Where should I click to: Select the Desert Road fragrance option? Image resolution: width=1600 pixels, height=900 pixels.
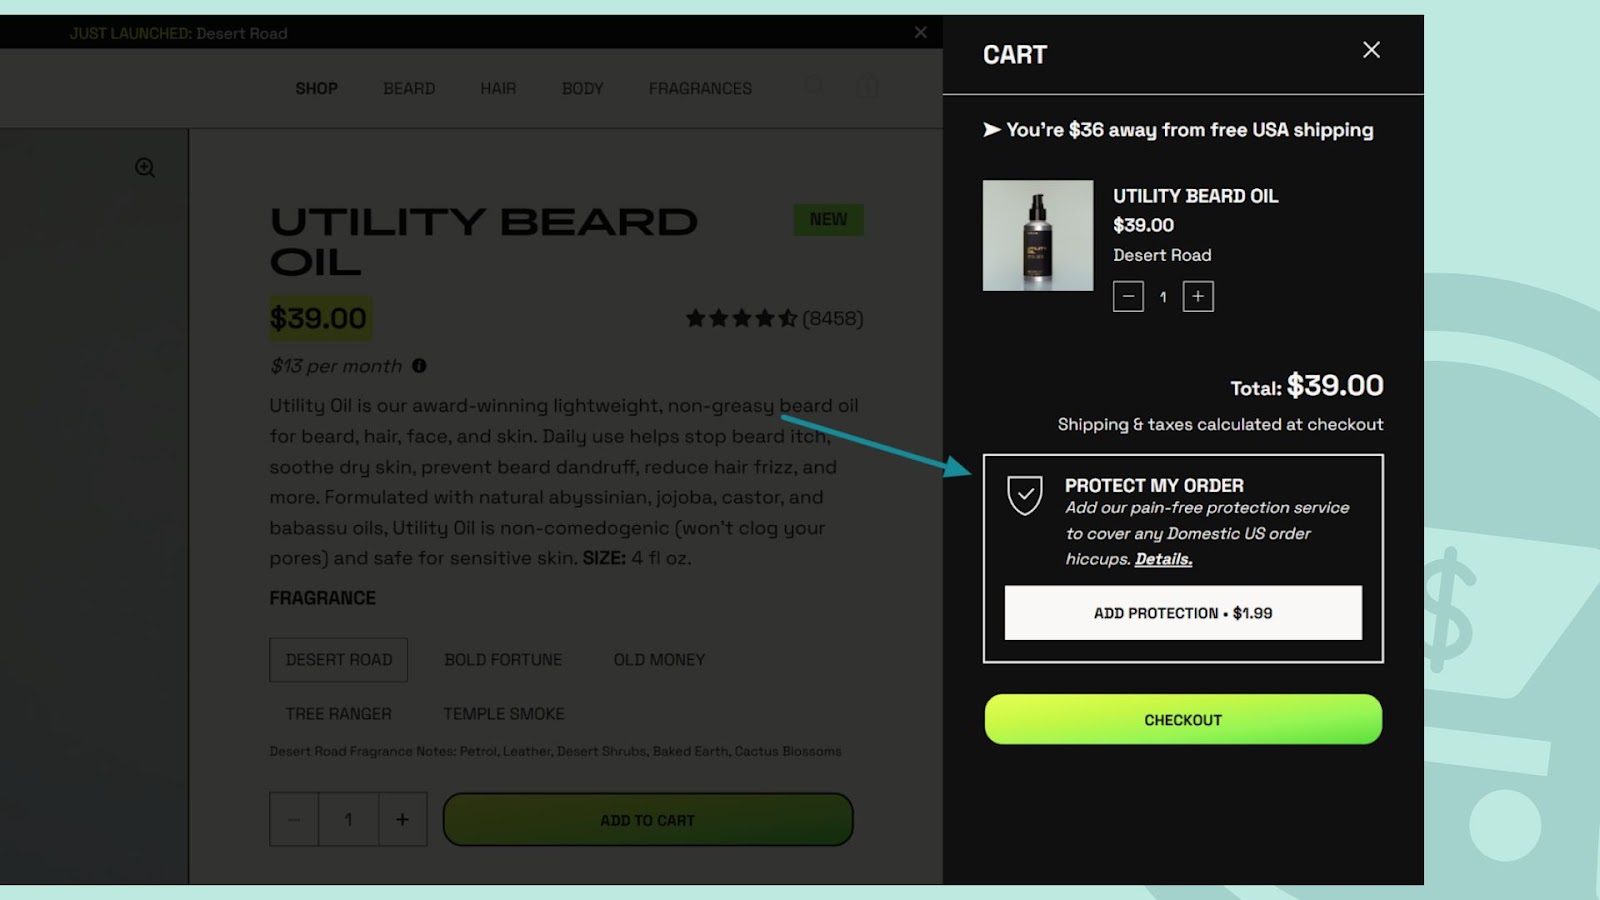[x=338, y=660]
